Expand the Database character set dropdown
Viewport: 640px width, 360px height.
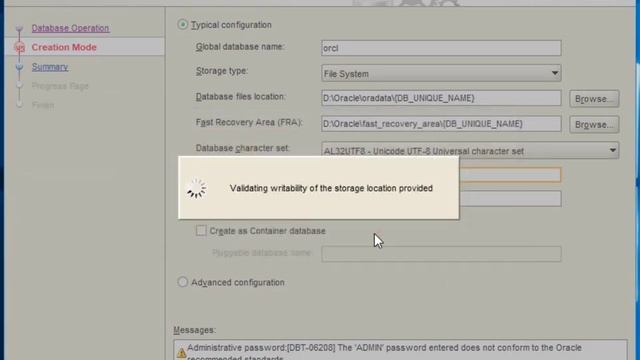coord(470,151)
